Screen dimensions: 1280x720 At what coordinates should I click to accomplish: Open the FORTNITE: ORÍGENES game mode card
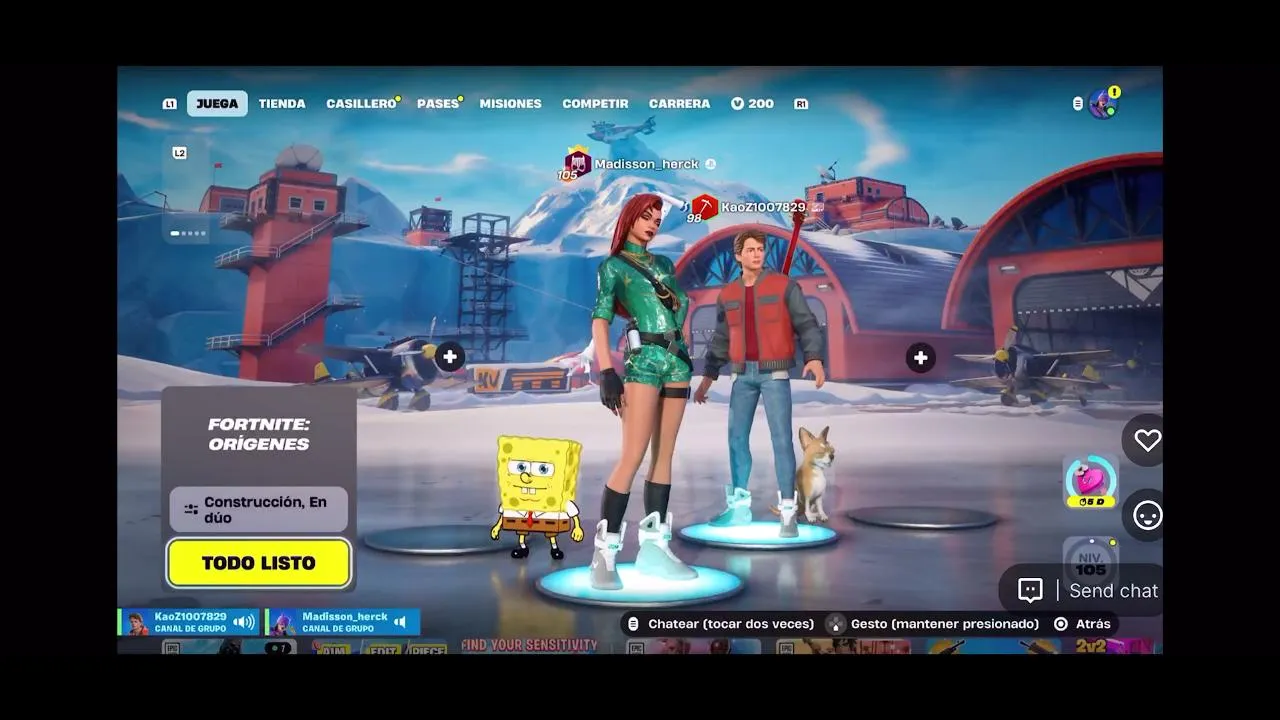coord(259,435)
